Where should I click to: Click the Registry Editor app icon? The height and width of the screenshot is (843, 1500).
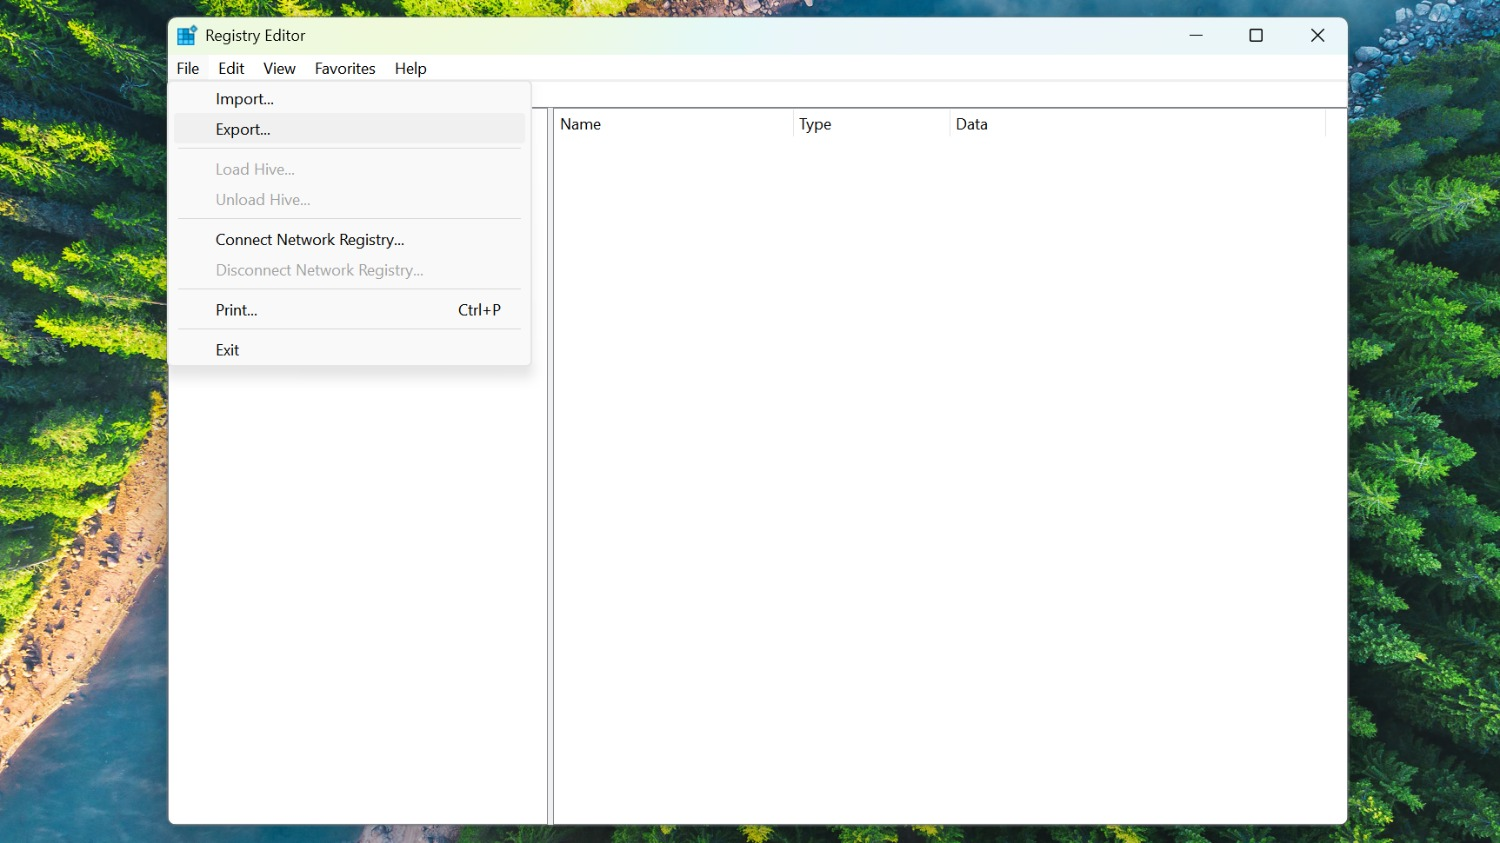point(186,36)
